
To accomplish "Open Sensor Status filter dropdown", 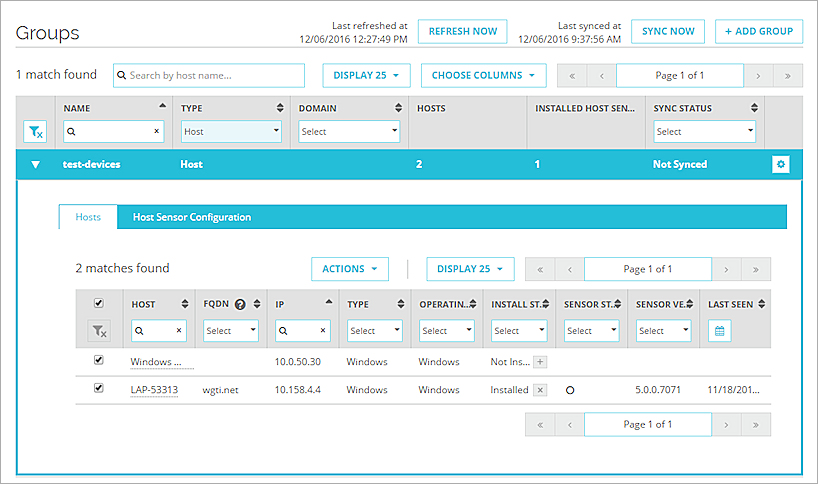I will [x=592, y=331].
